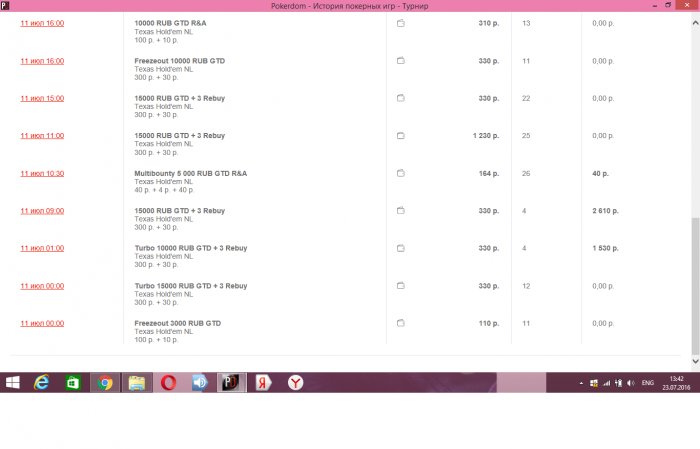This screenshot has width=700, height=449.
Task: Open the 11 июл 10:30 date link
Action: coord(42,173)
